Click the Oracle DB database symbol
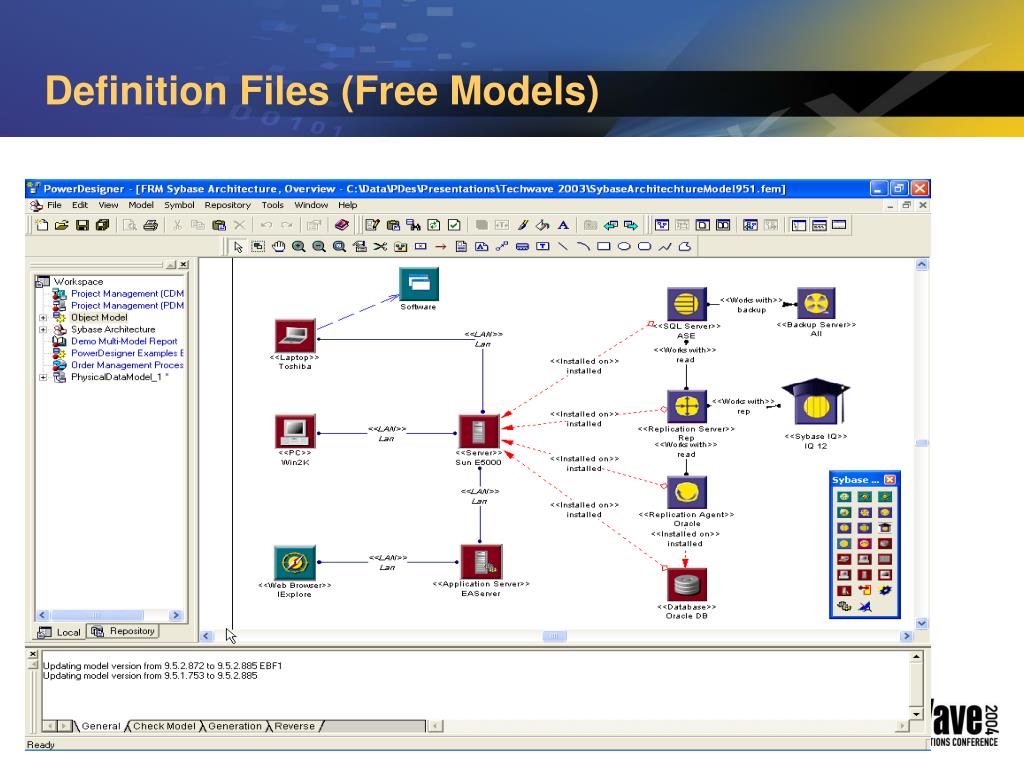 point(686,584)
